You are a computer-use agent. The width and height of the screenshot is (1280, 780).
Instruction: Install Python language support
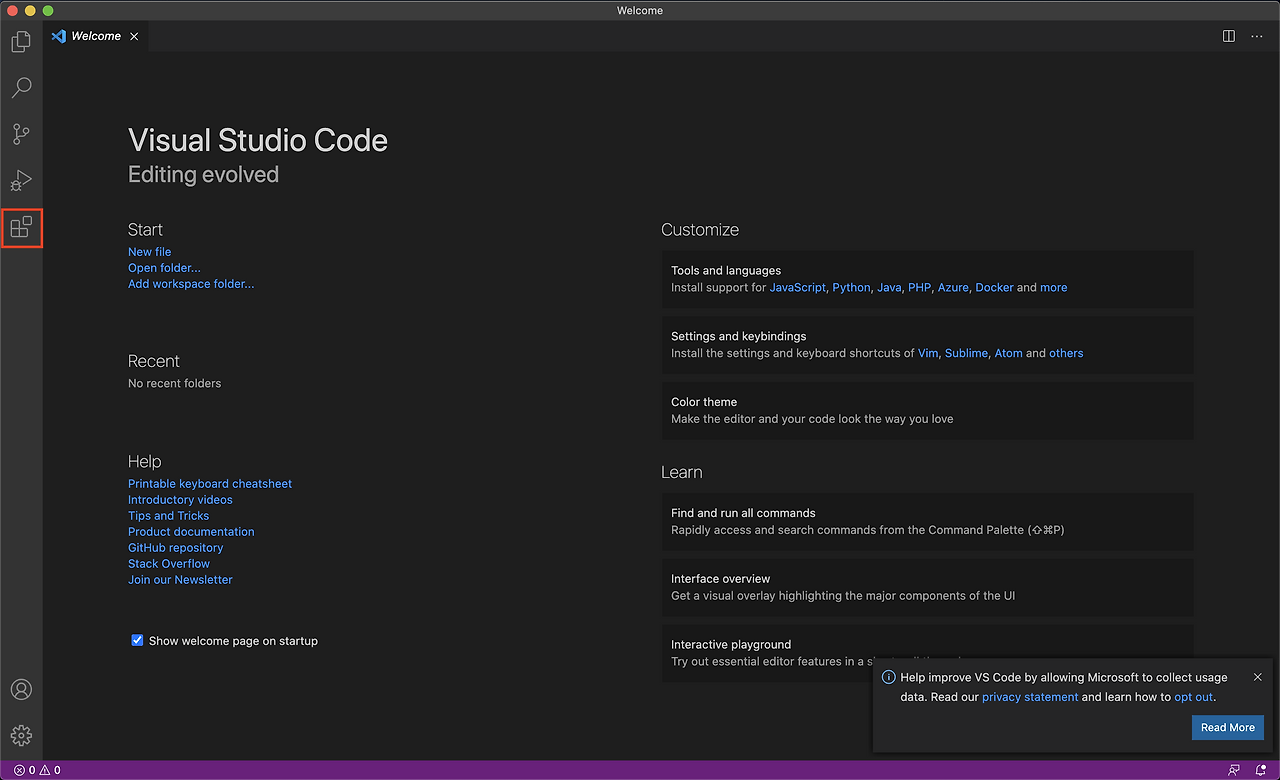pyautogui.click(x=851, y=287)
